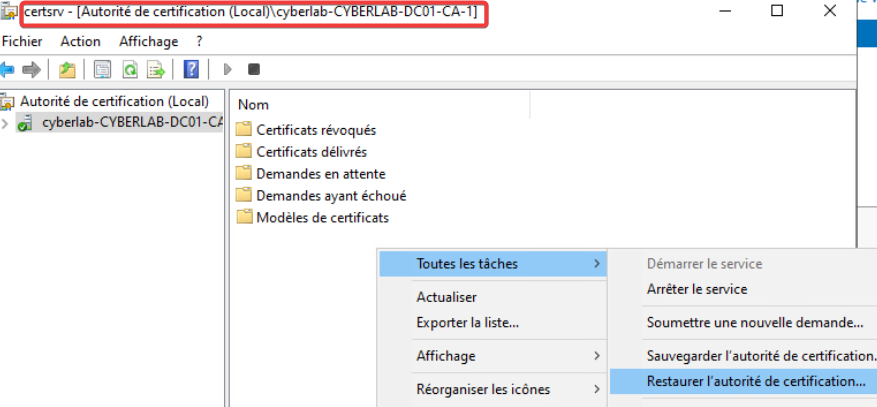Image resolution: width=877 pixels, height=407 pixels.
Task: Click the blue Back arrow in toolbar
Action: point(8,69)
